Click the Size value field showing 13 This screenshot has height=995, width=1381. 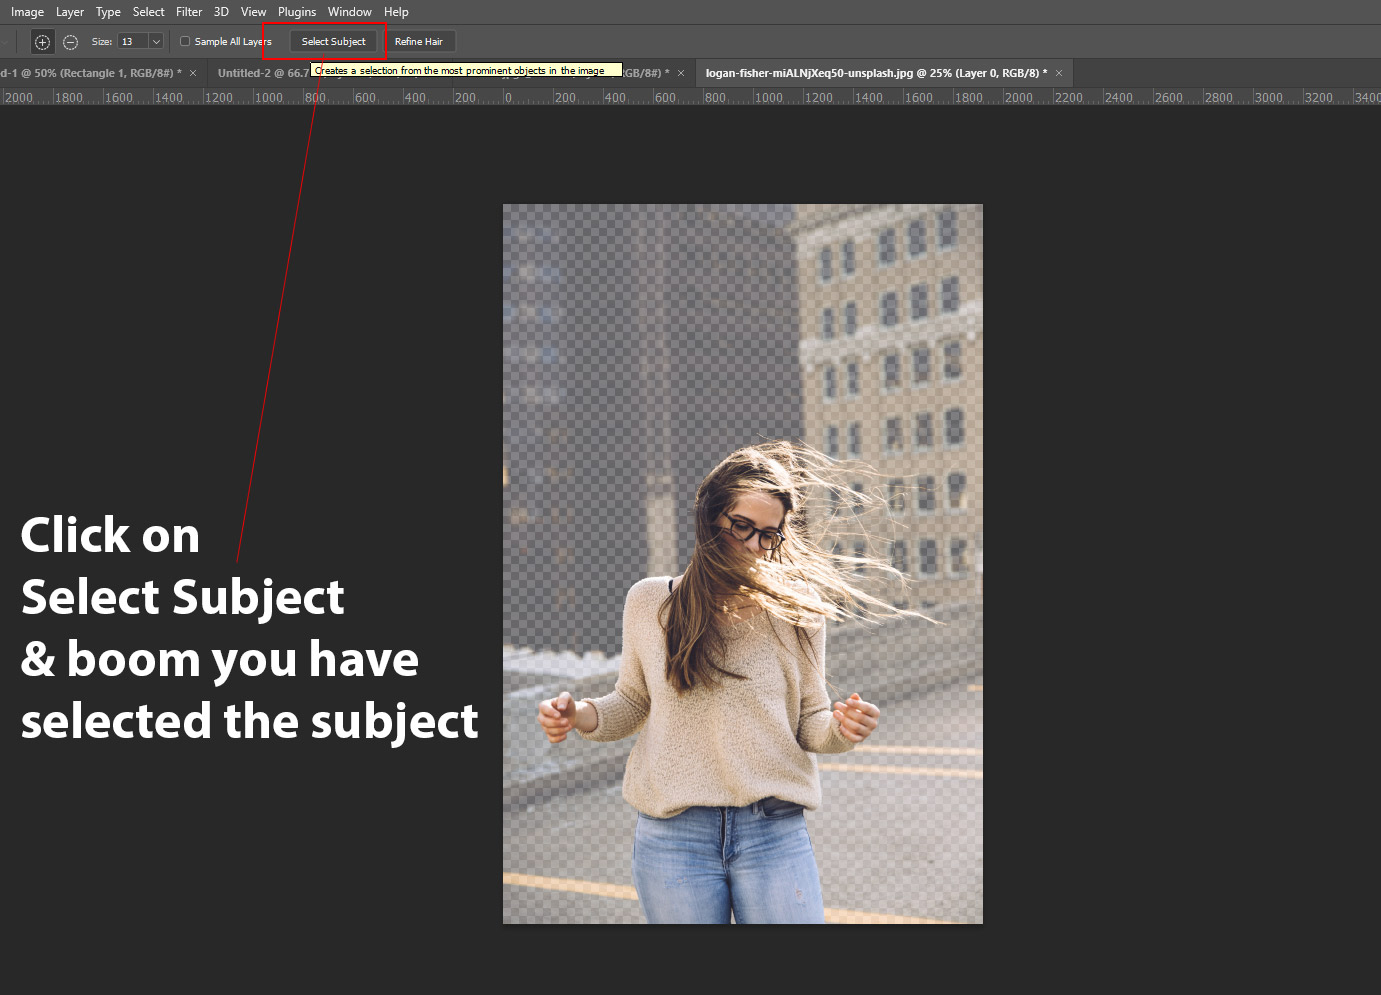[132, 42]
